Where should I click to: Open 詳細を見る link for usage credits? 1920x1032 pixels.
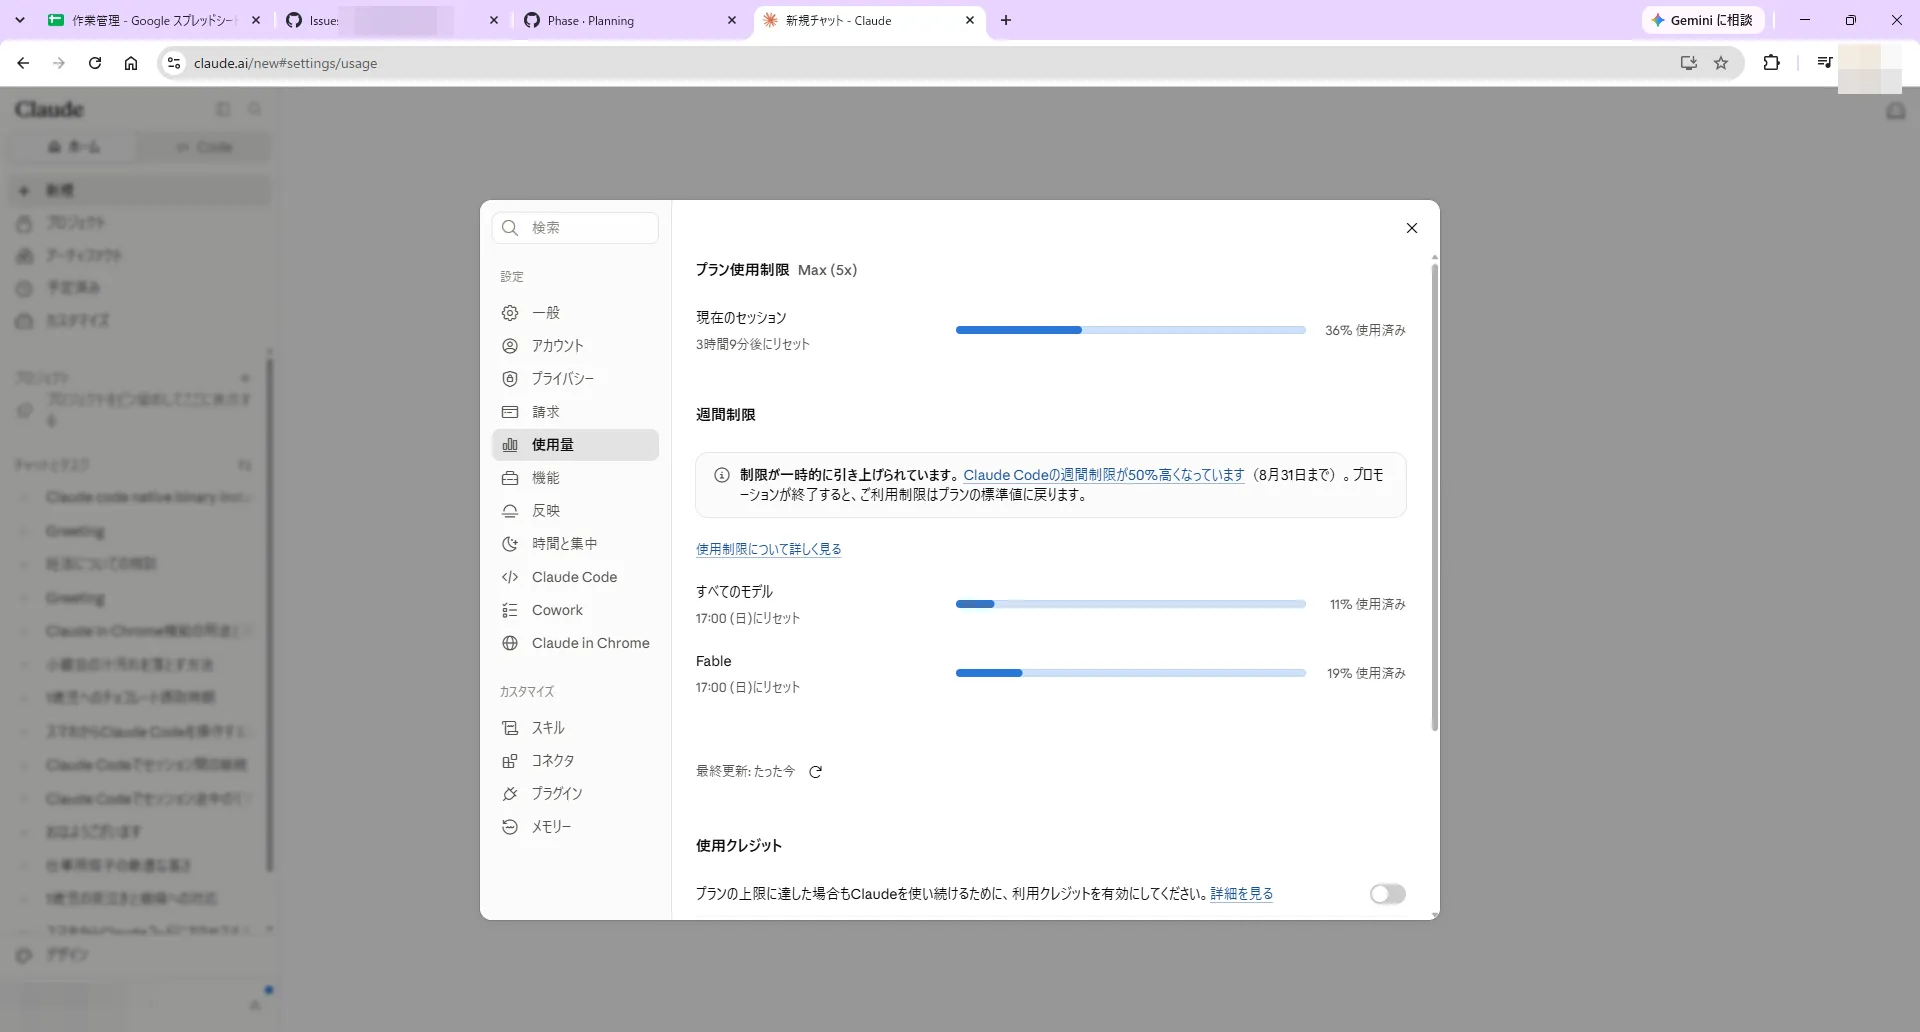[1241, 894]
